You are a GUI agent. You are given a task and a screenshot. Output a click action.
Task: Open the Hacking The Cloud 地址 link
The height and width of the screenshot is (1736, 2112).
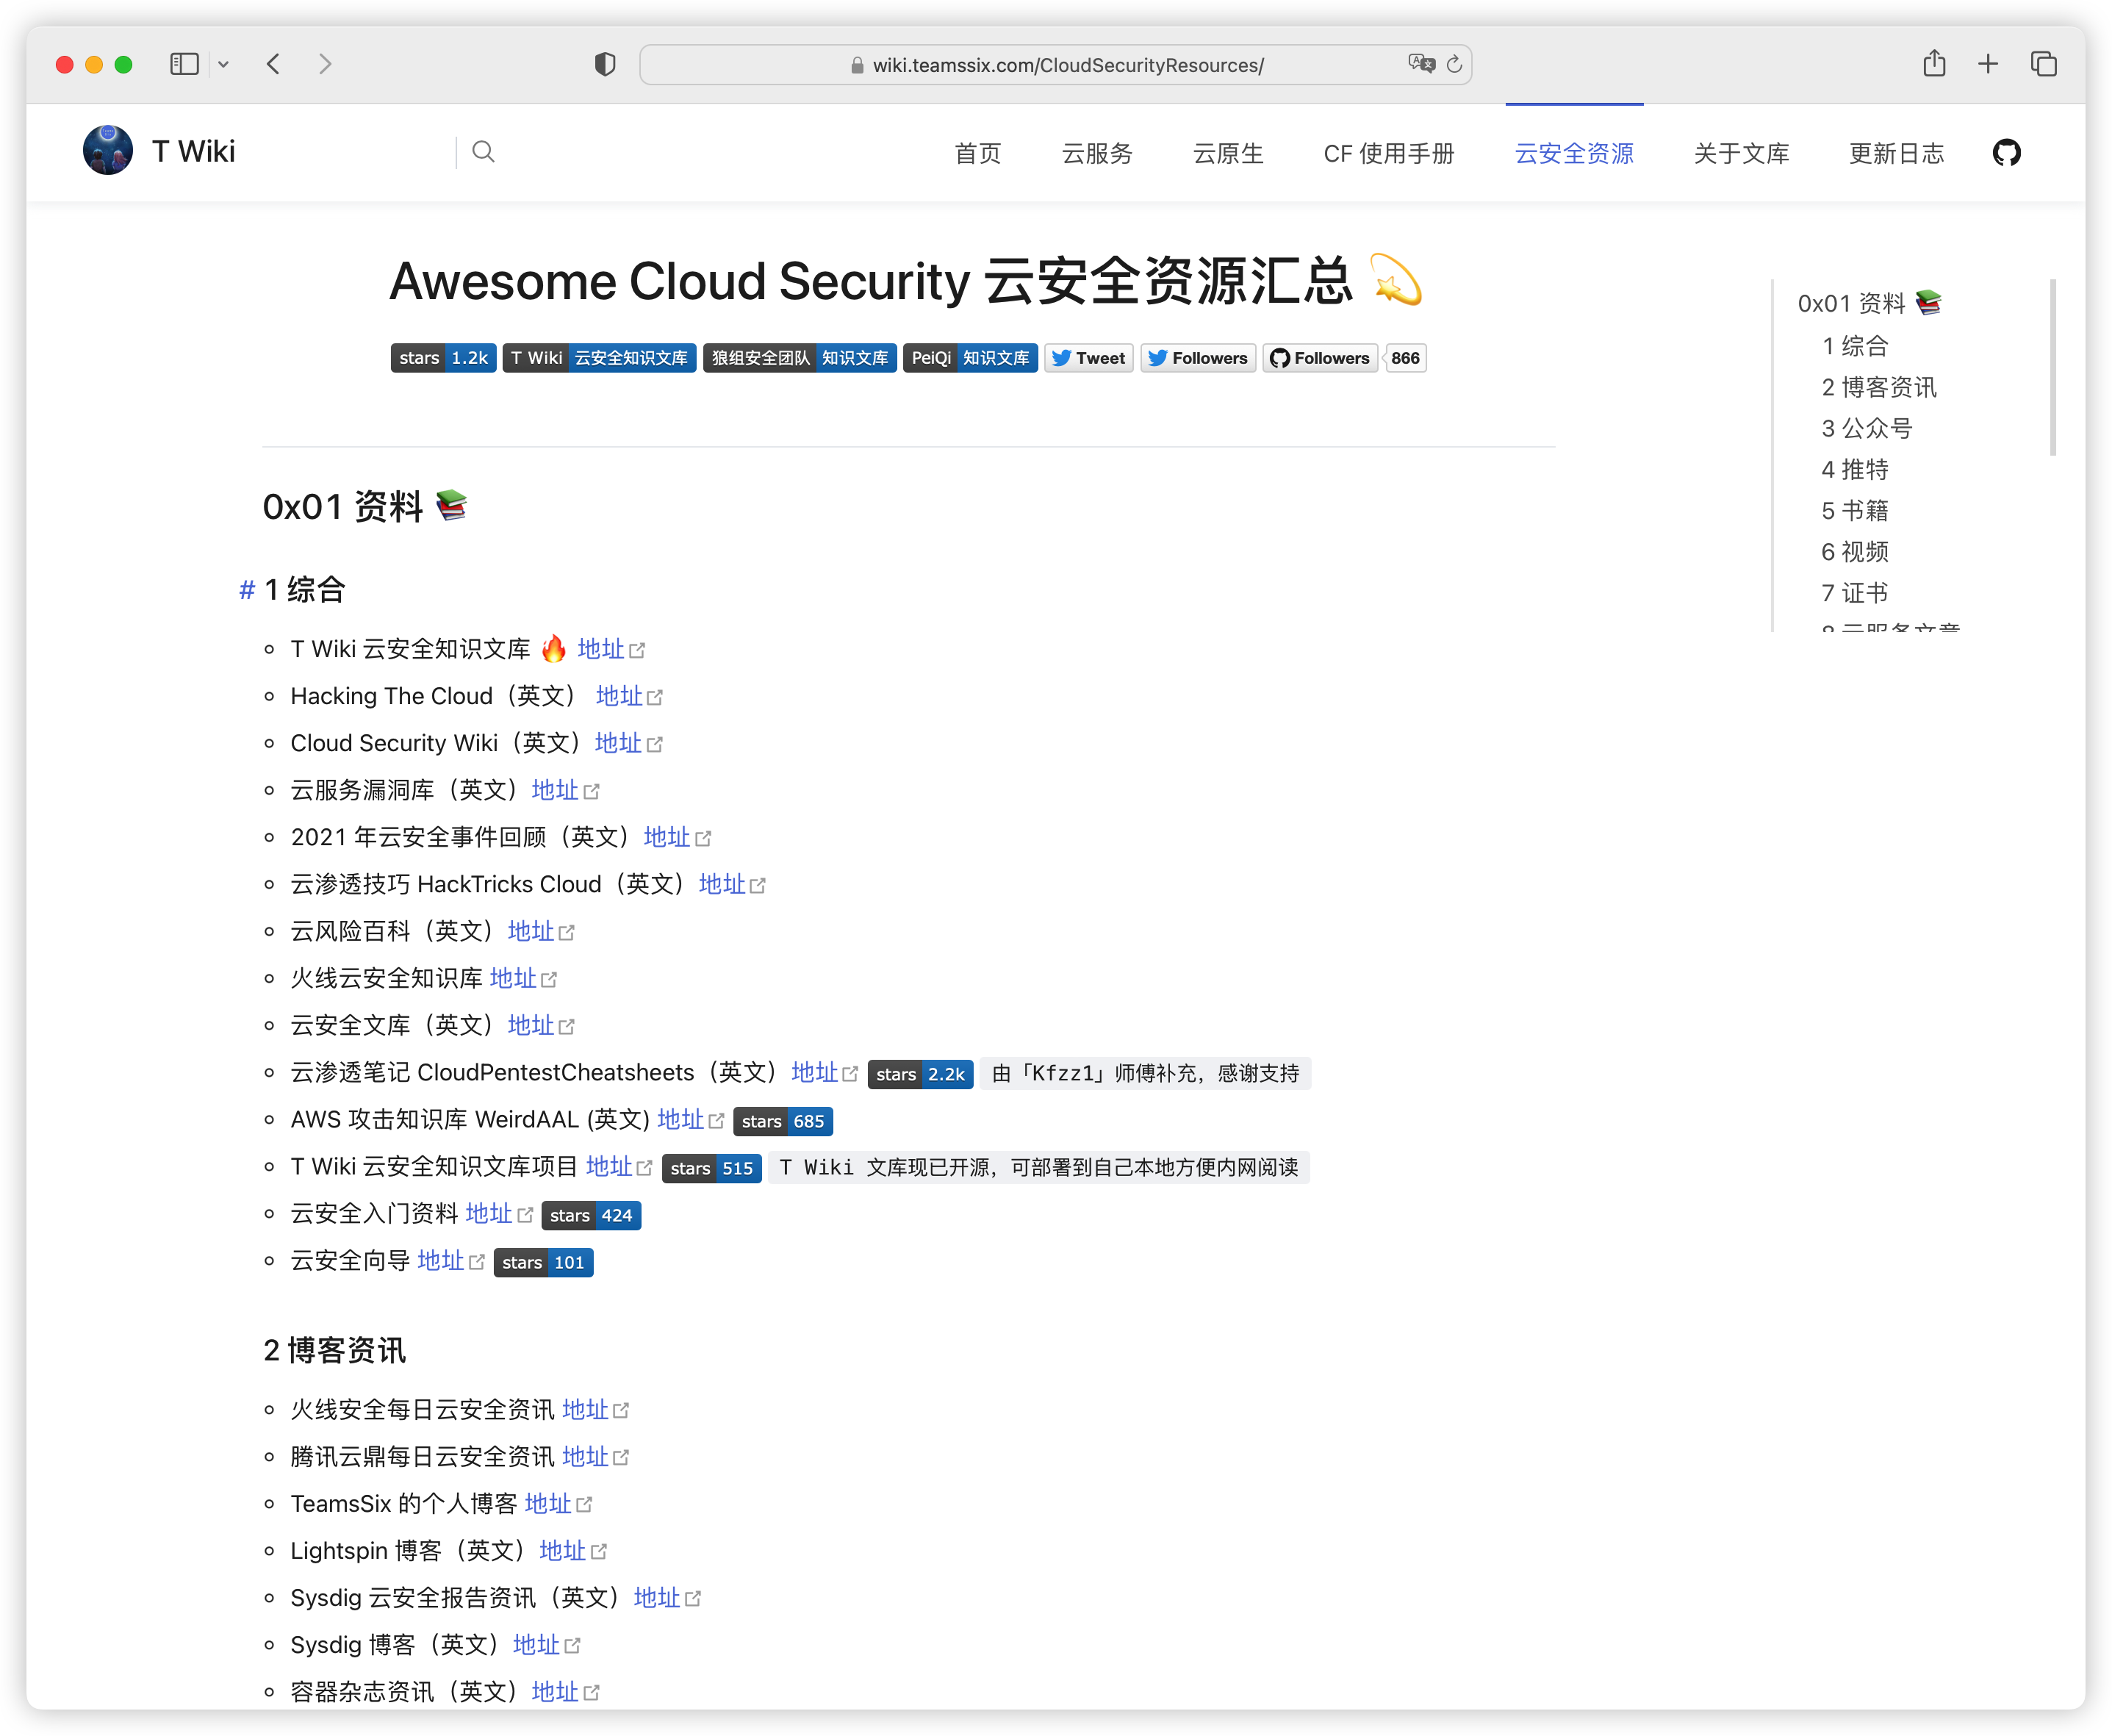(x=619, y=696)
